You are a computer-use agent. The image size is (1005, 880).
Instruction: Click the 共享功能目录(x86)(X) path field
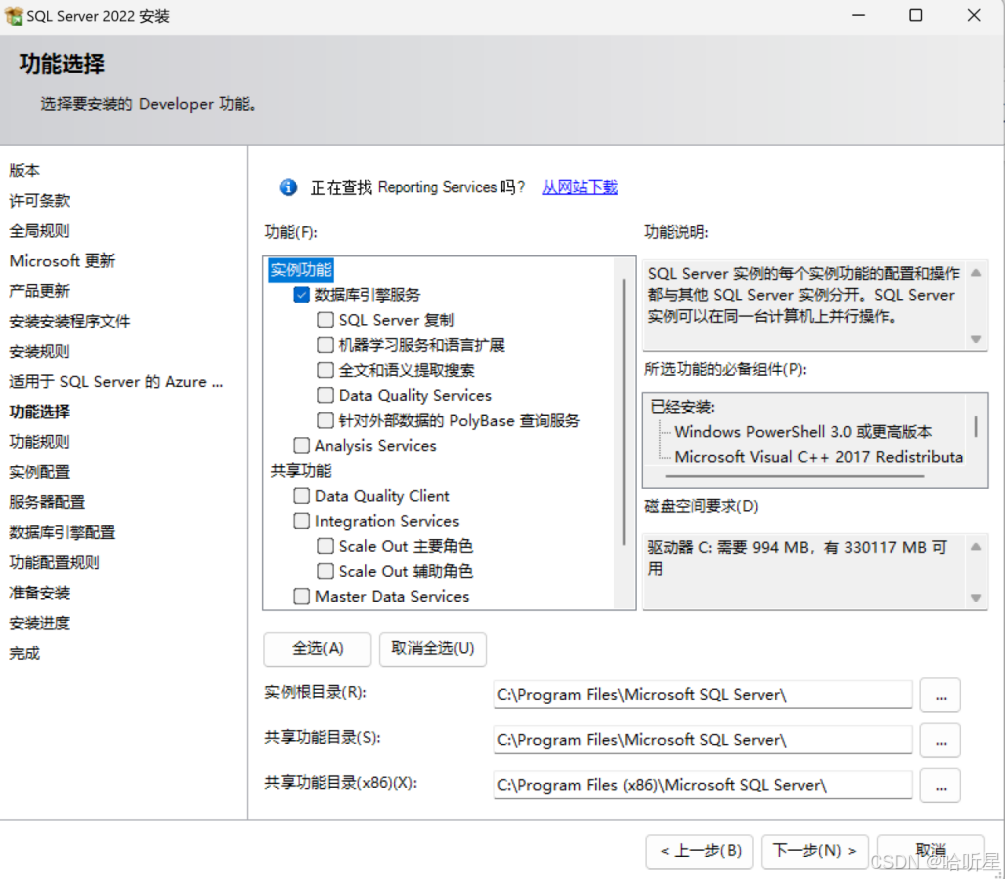point(702,785)
